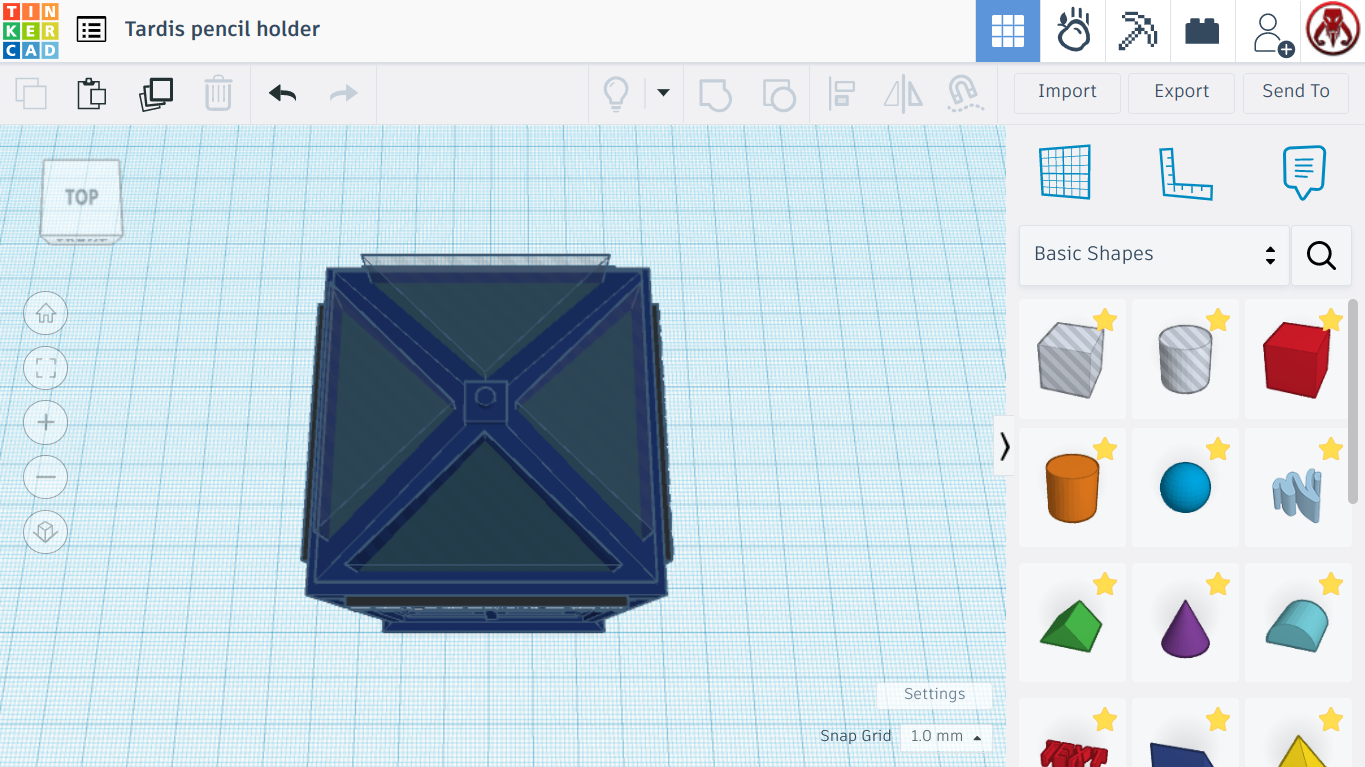The image size is (1365, 767).
Task: Open the user profile avatar
Action: (x=1332, y=30)
